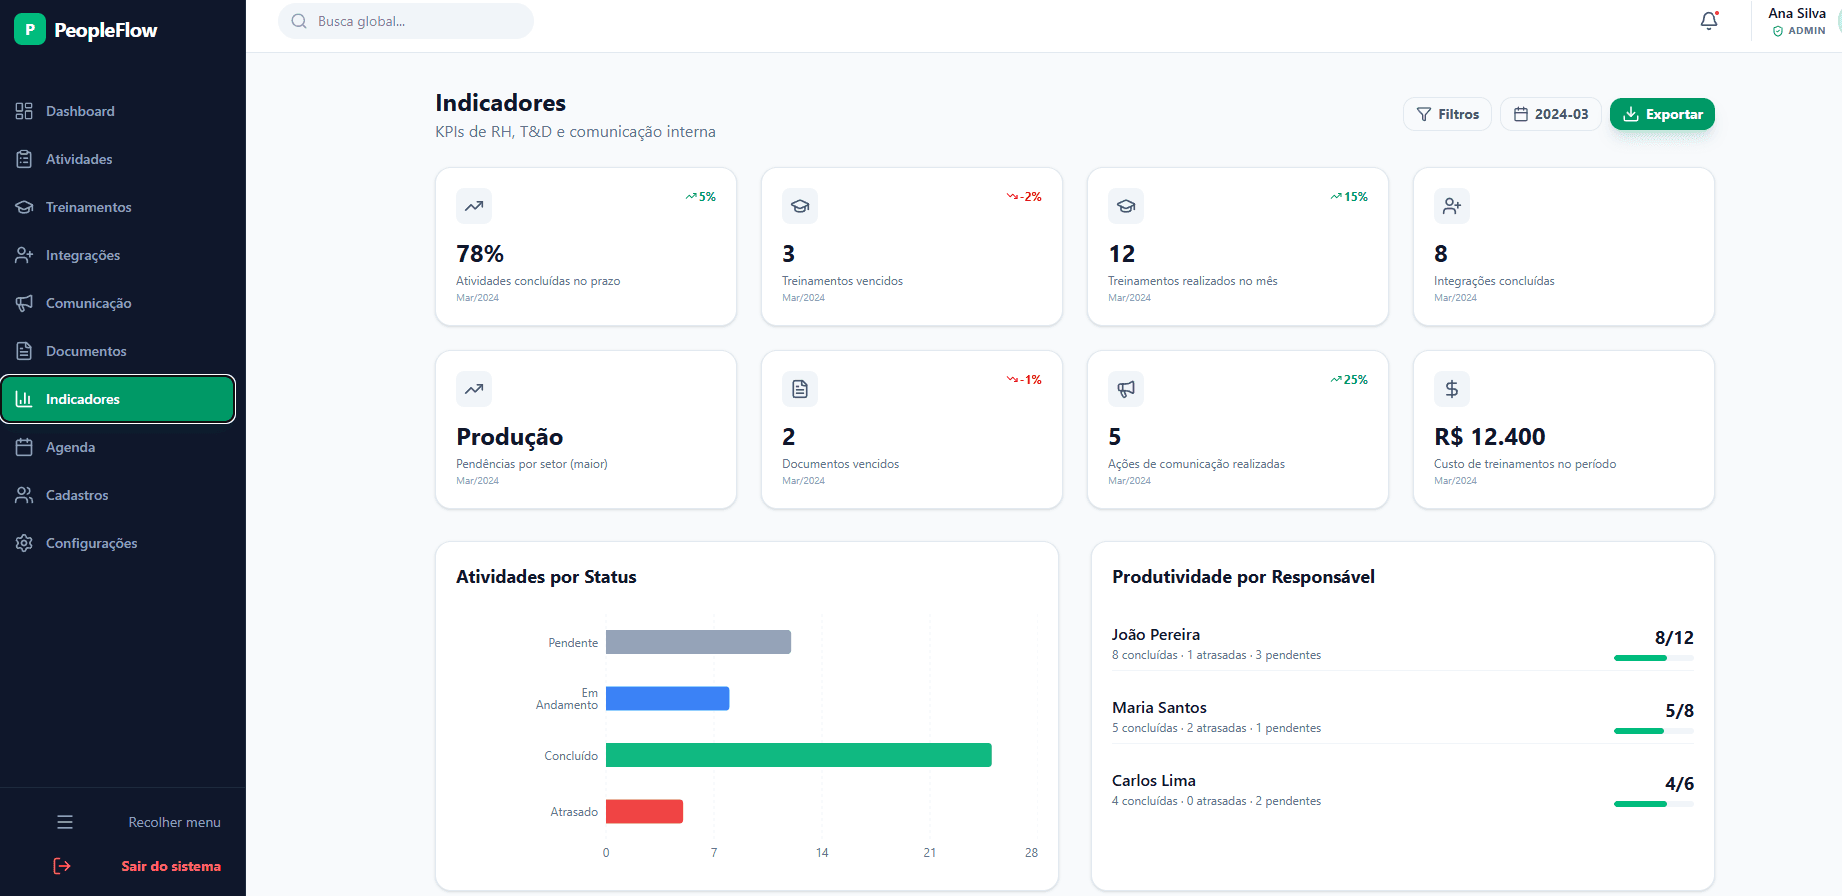
Task: Click megaphone icon on Ações de comunicação card
Action: point(1126,389)
